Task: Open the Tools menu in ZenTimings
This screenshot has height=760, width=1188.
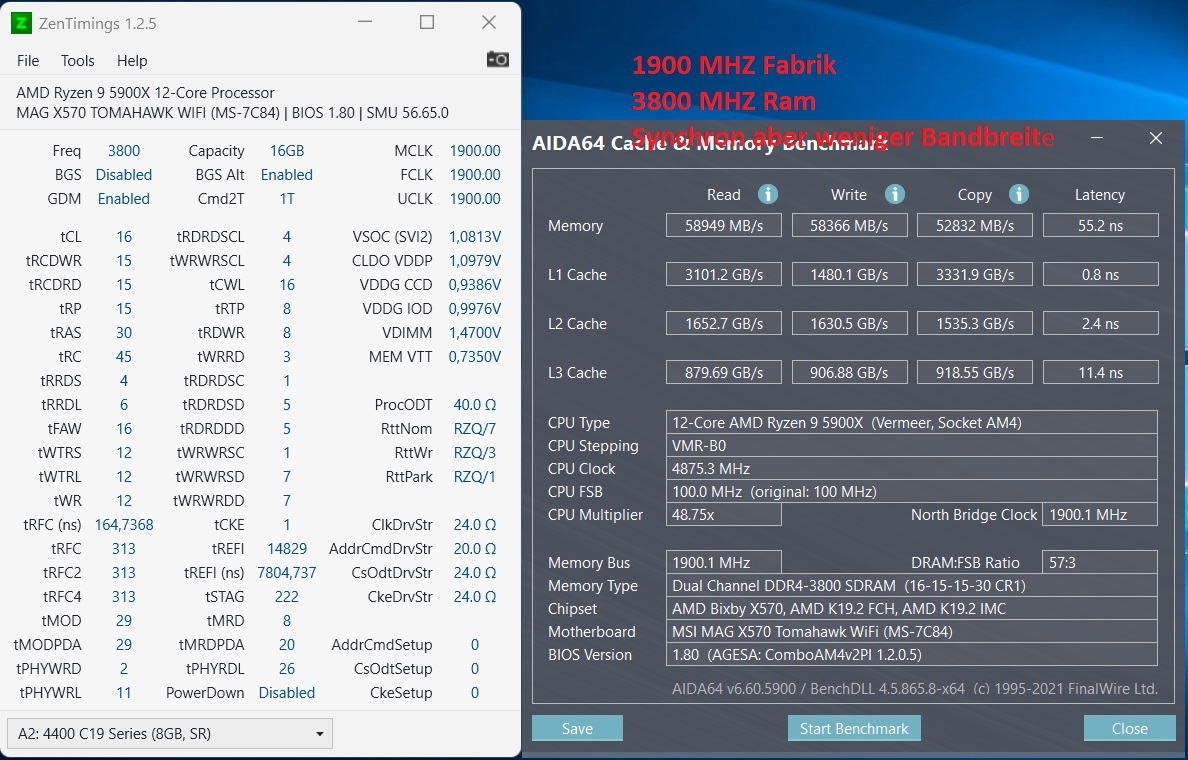Action: tap(77, 61)
